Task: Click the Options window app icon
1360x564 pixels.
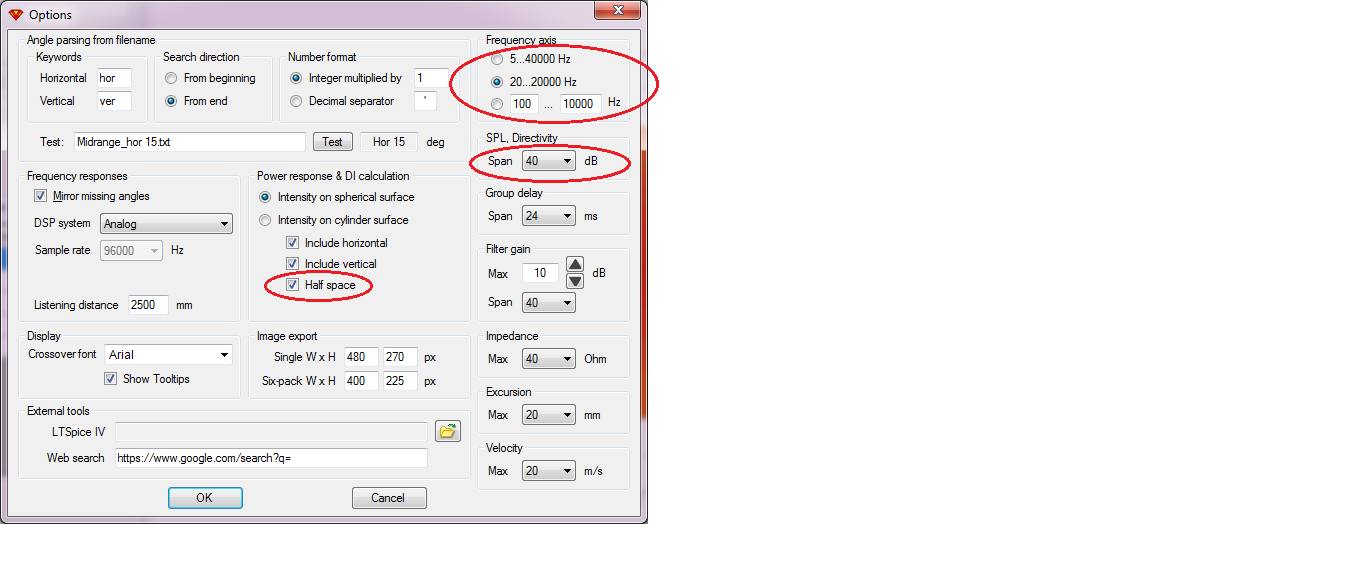Action: pos(14,14)
